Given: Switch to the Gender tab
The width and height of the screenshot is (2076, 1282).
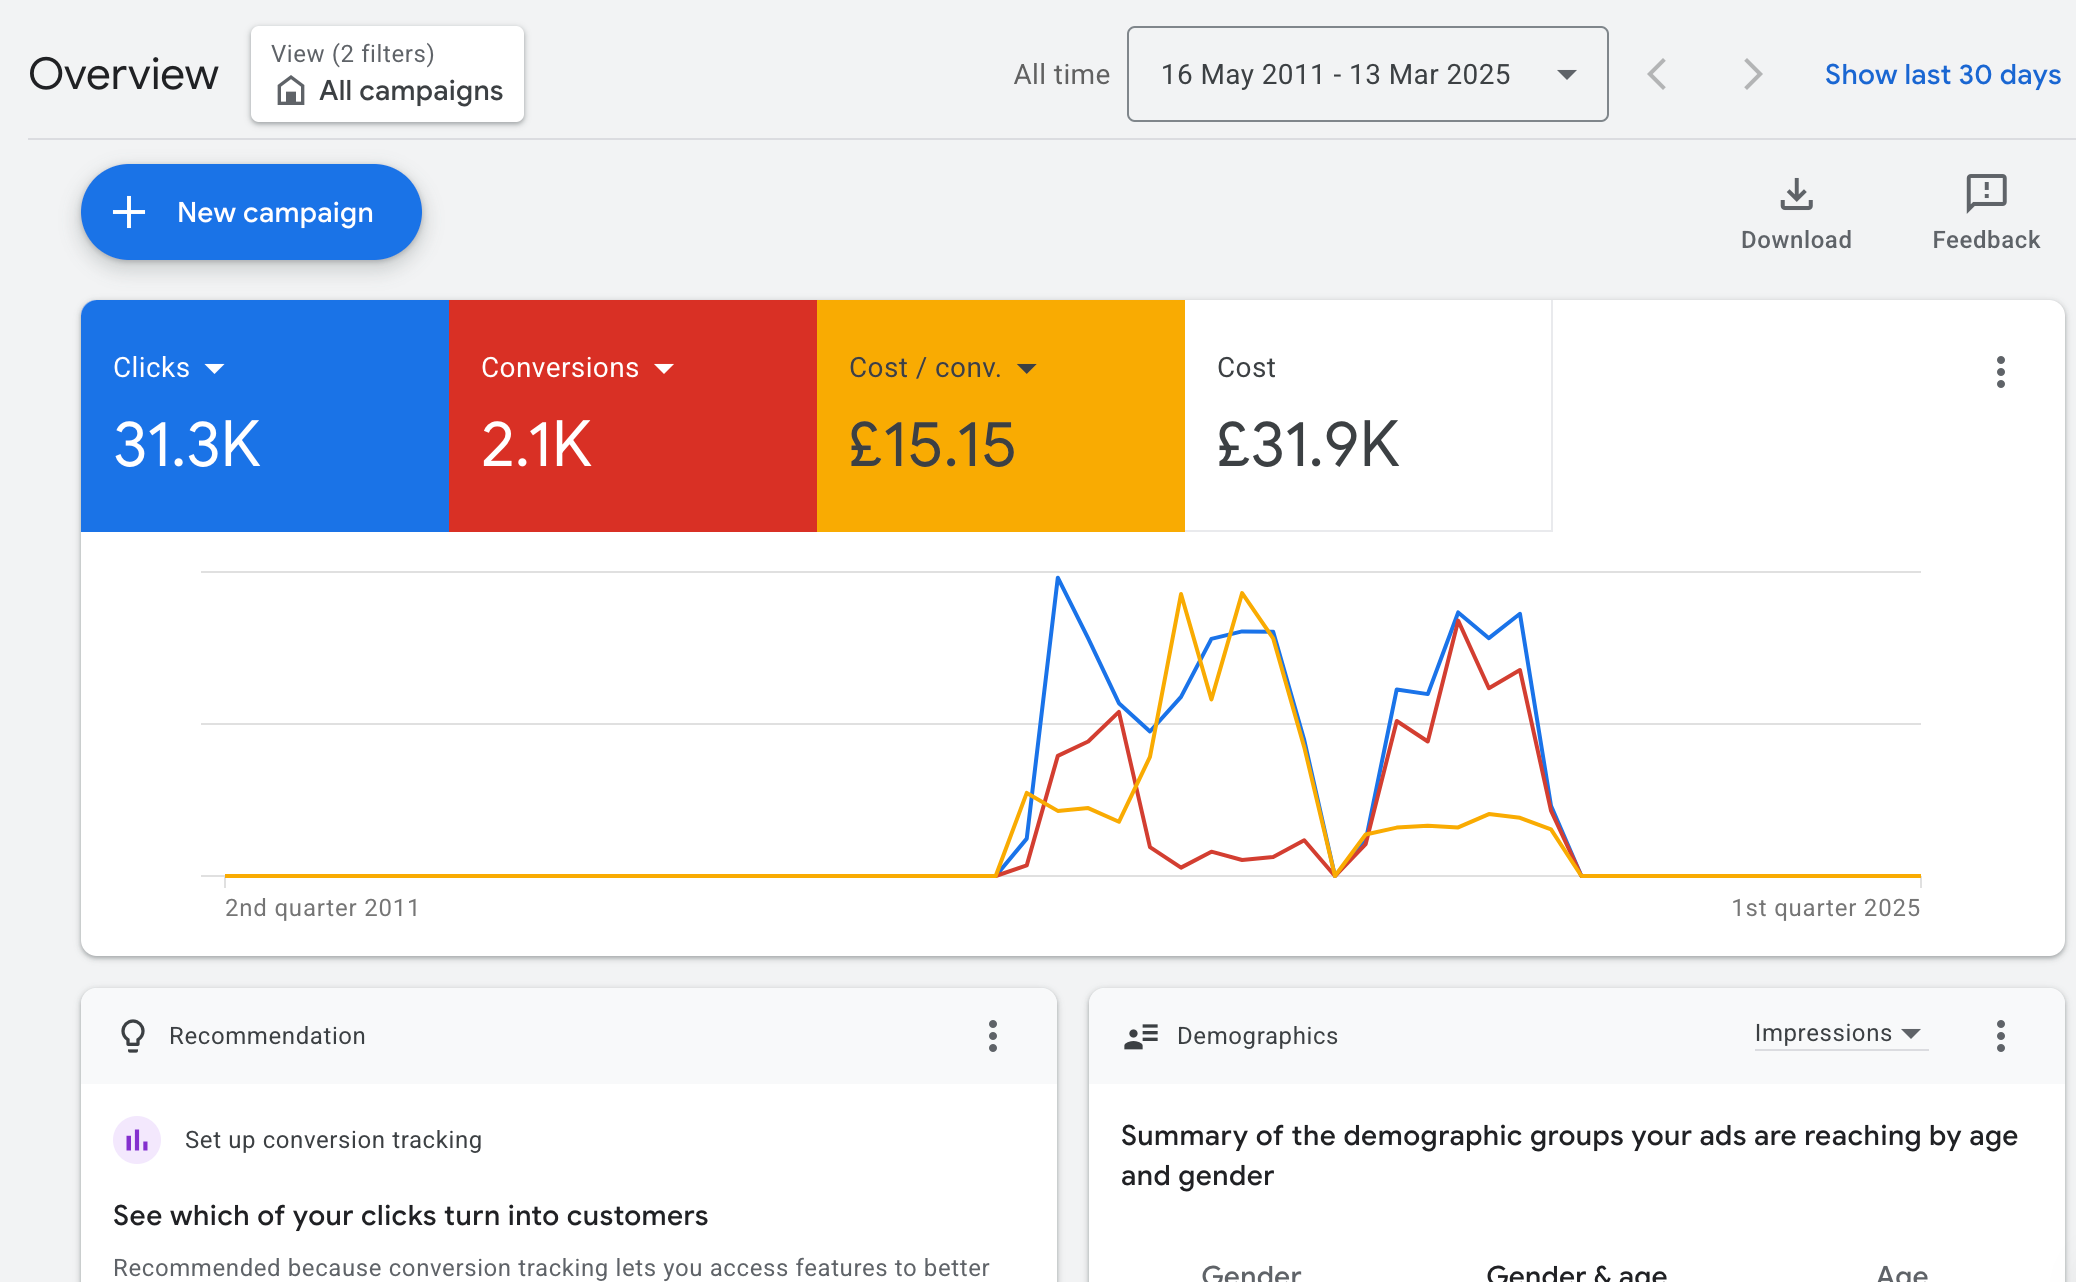Looking at the screenshot, I should [x=1250, y=1272].
